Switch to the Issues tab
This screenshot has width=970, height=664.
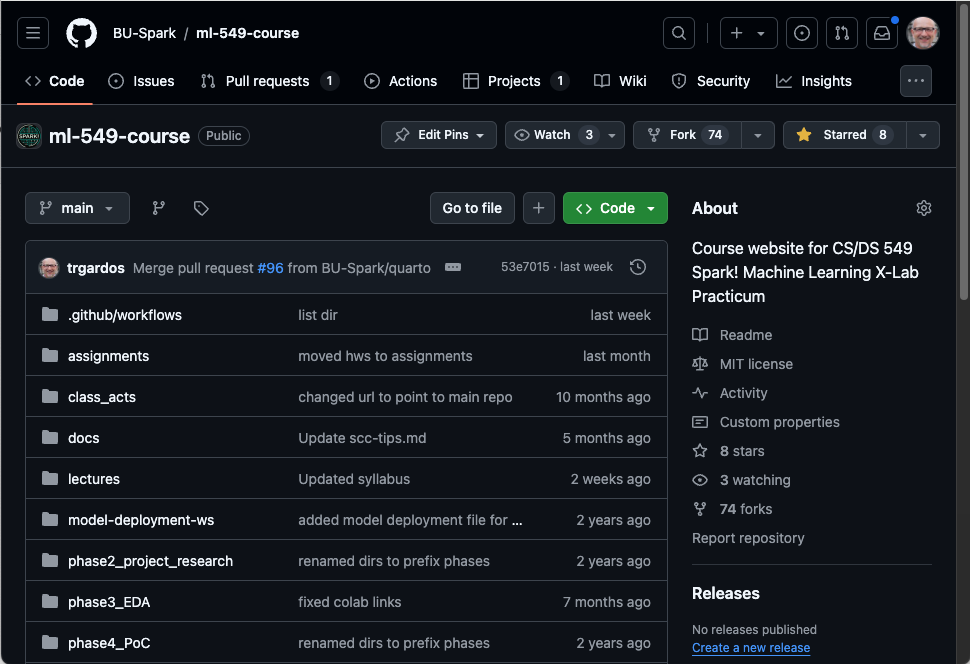[x=141, y=81]
